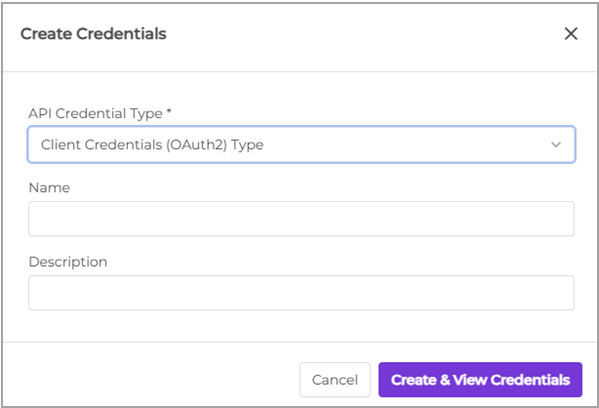Image resolution: width=599 pixels, height=408 pixels.
Task: Click the down arrow next to OAuth2 Type
Action: pyautogui.click(x=556, y=144)
